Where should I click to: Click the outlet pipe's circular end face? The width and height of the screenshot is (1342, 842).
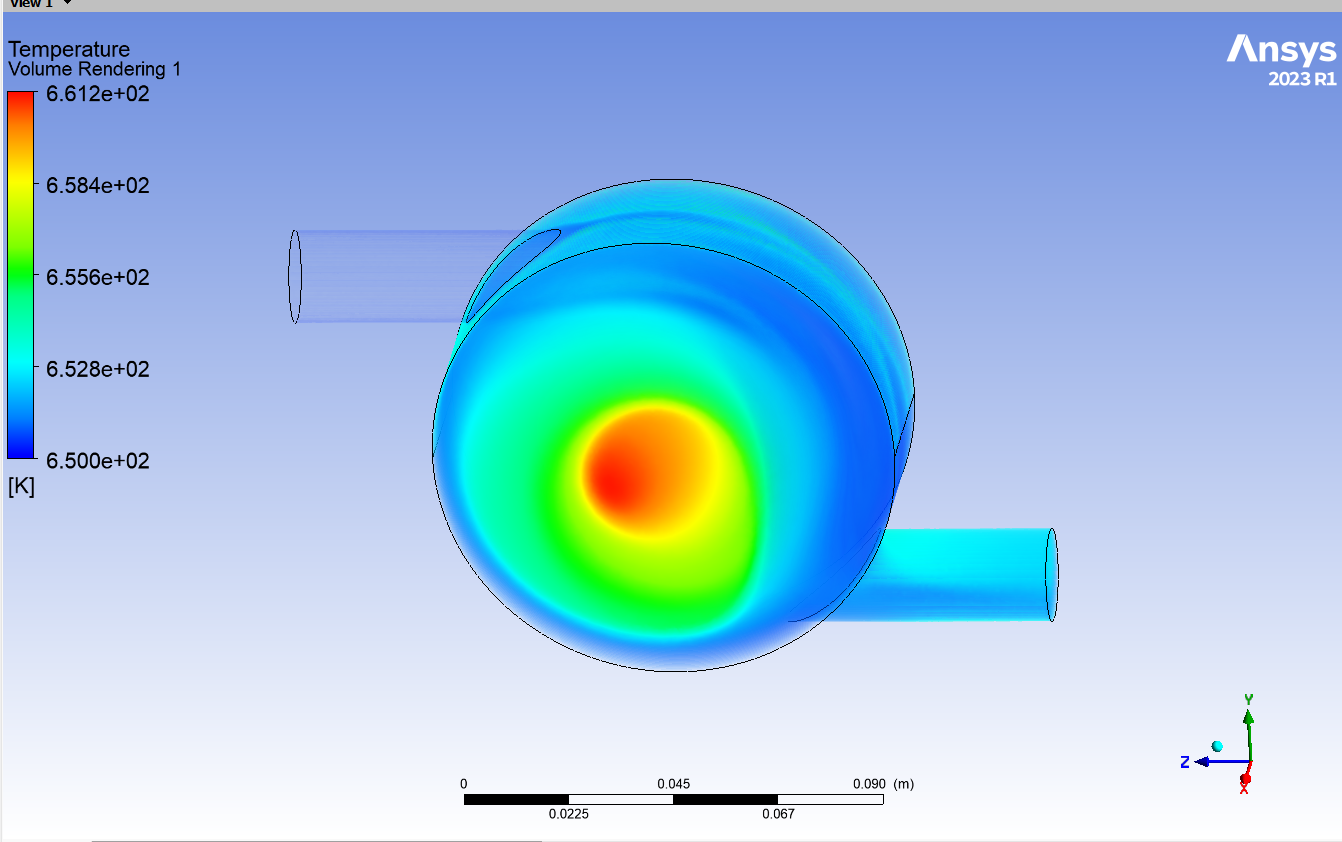pyautogui.click(x=1051, y=574)
